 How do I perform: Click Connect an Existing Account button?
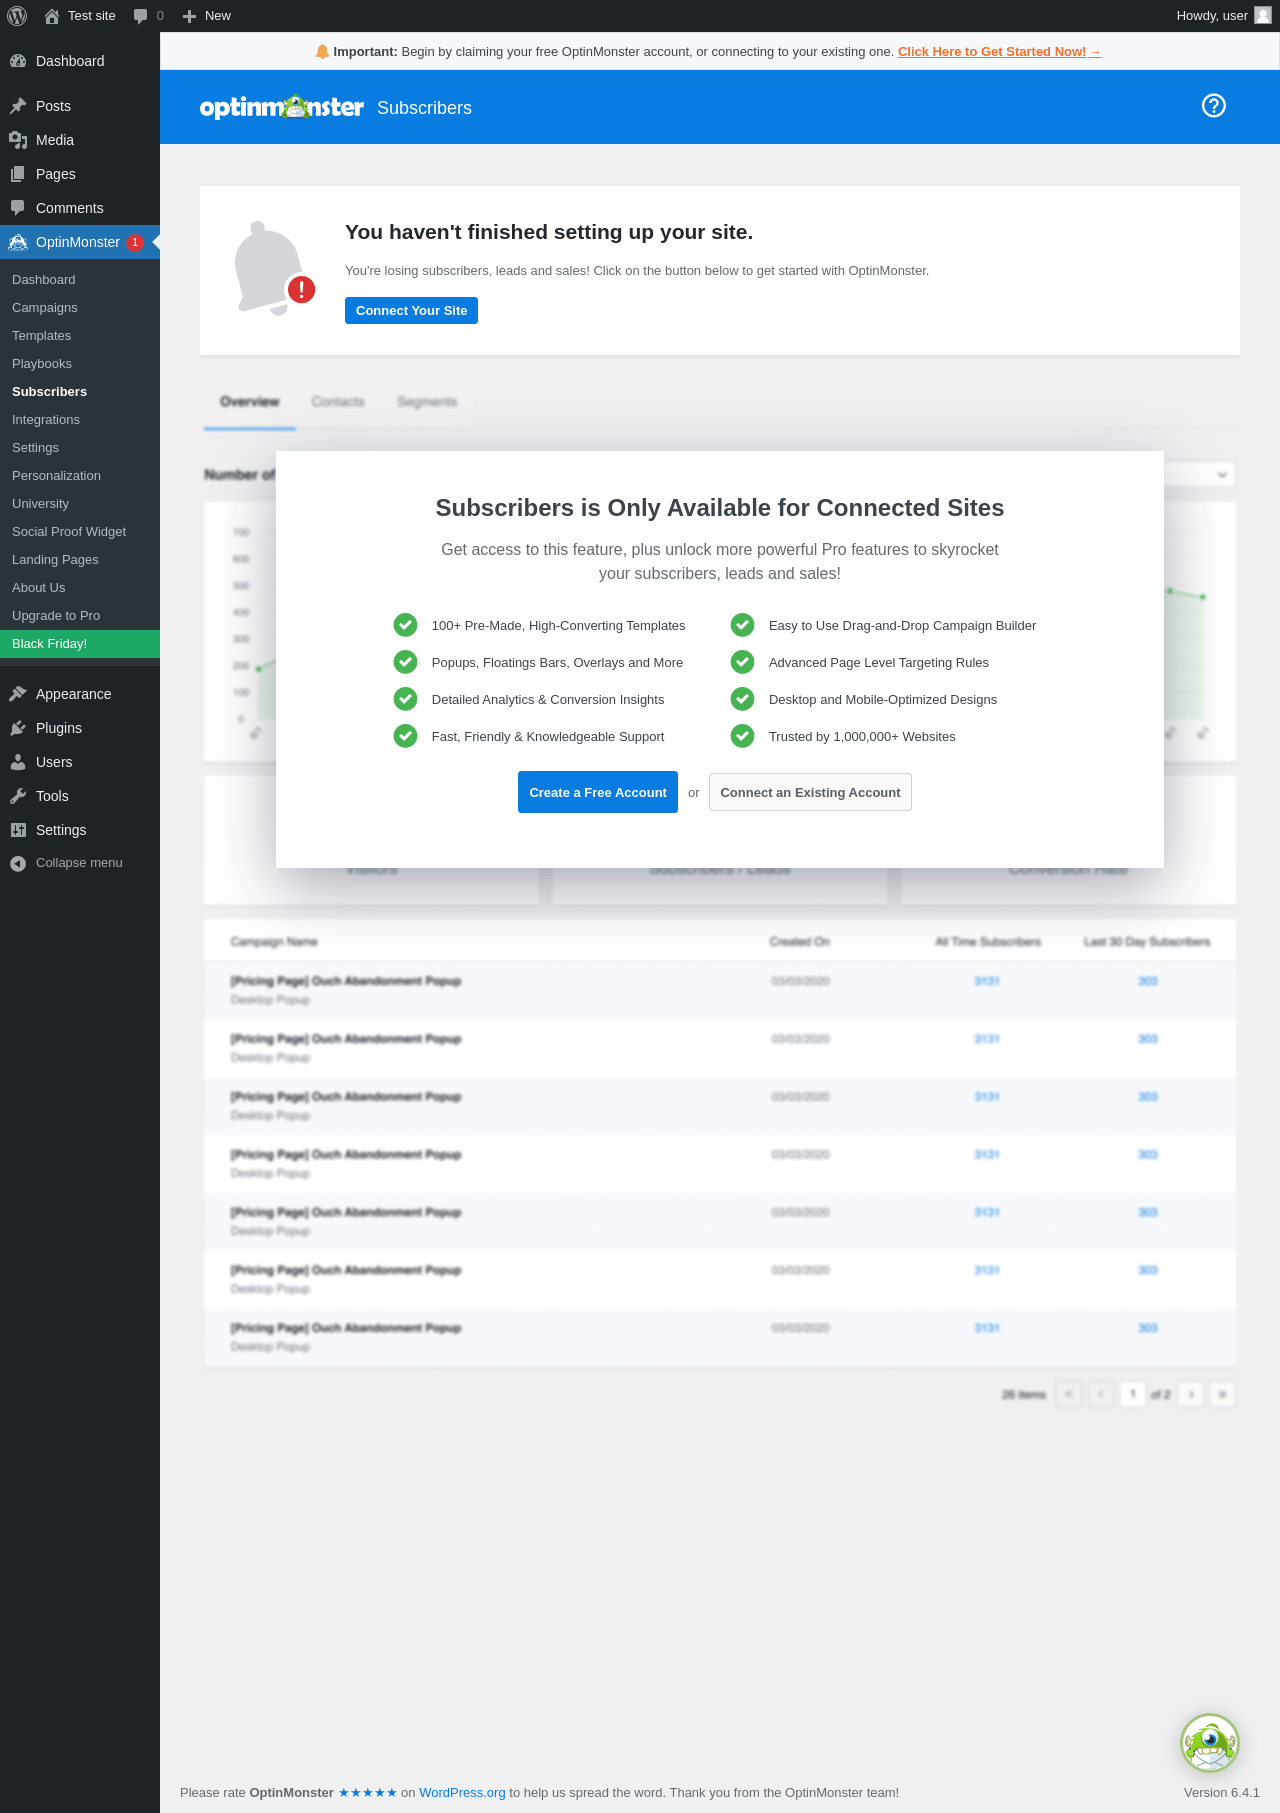[810, 792]
